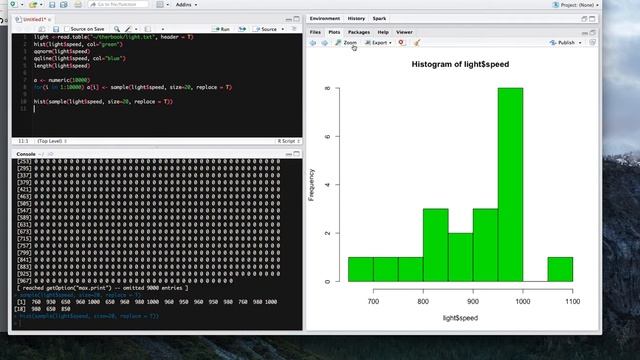
Task: Maximize the Plots pane
Action: coord(593,32)
